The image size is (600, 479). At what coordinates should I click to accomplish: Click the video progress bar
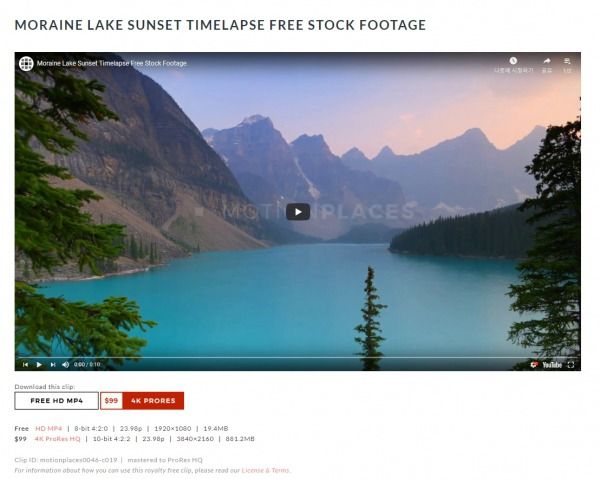click(298, 357)
